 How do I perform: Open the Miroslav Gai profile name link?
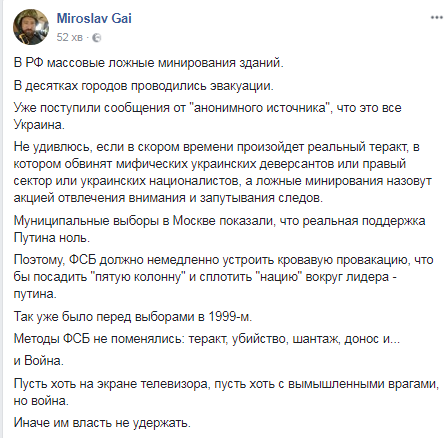tap(94, 18)
